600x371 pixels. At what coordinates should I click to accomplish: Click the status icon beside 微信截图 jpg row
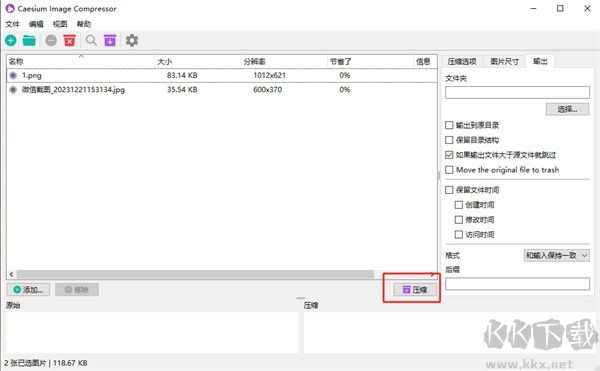[13, 89]
